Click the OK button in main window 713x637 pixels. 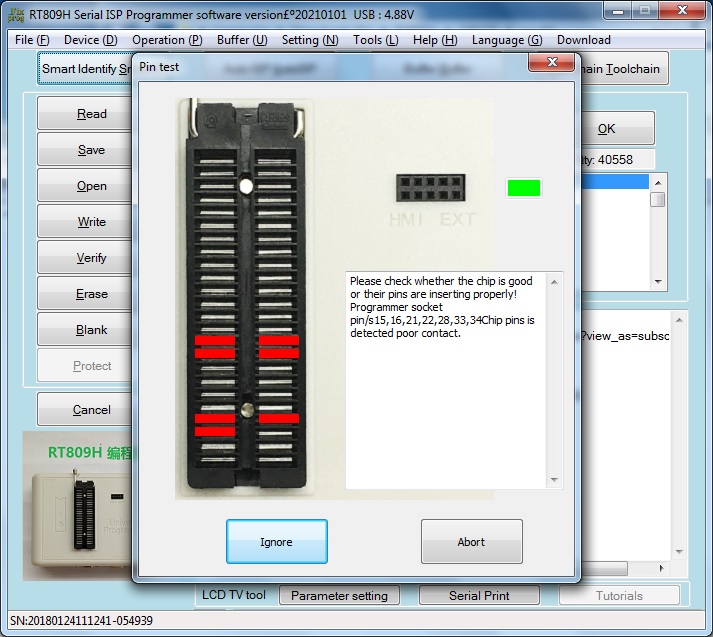tap(618, 129)
